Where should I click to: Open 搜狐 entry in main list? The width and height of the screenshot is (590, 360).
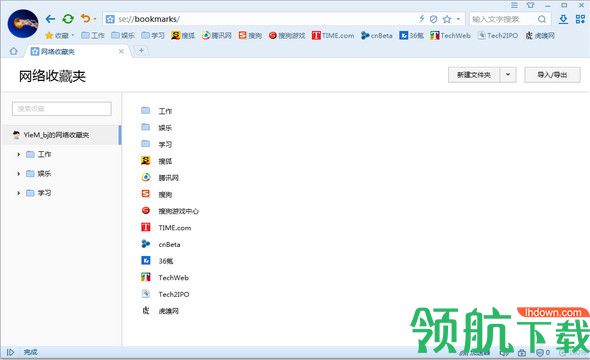[x=157, y=161]
